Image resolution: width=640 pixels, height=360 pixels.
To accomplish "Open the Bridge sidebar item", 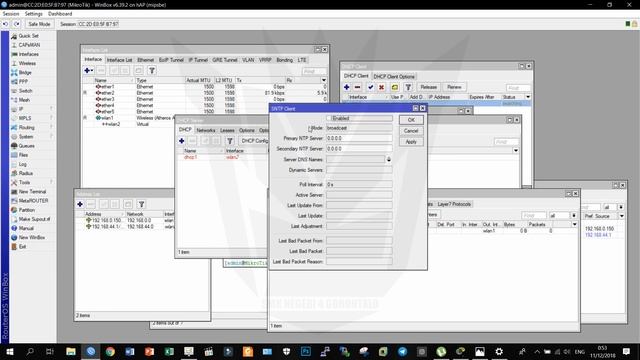I will 24,73.
